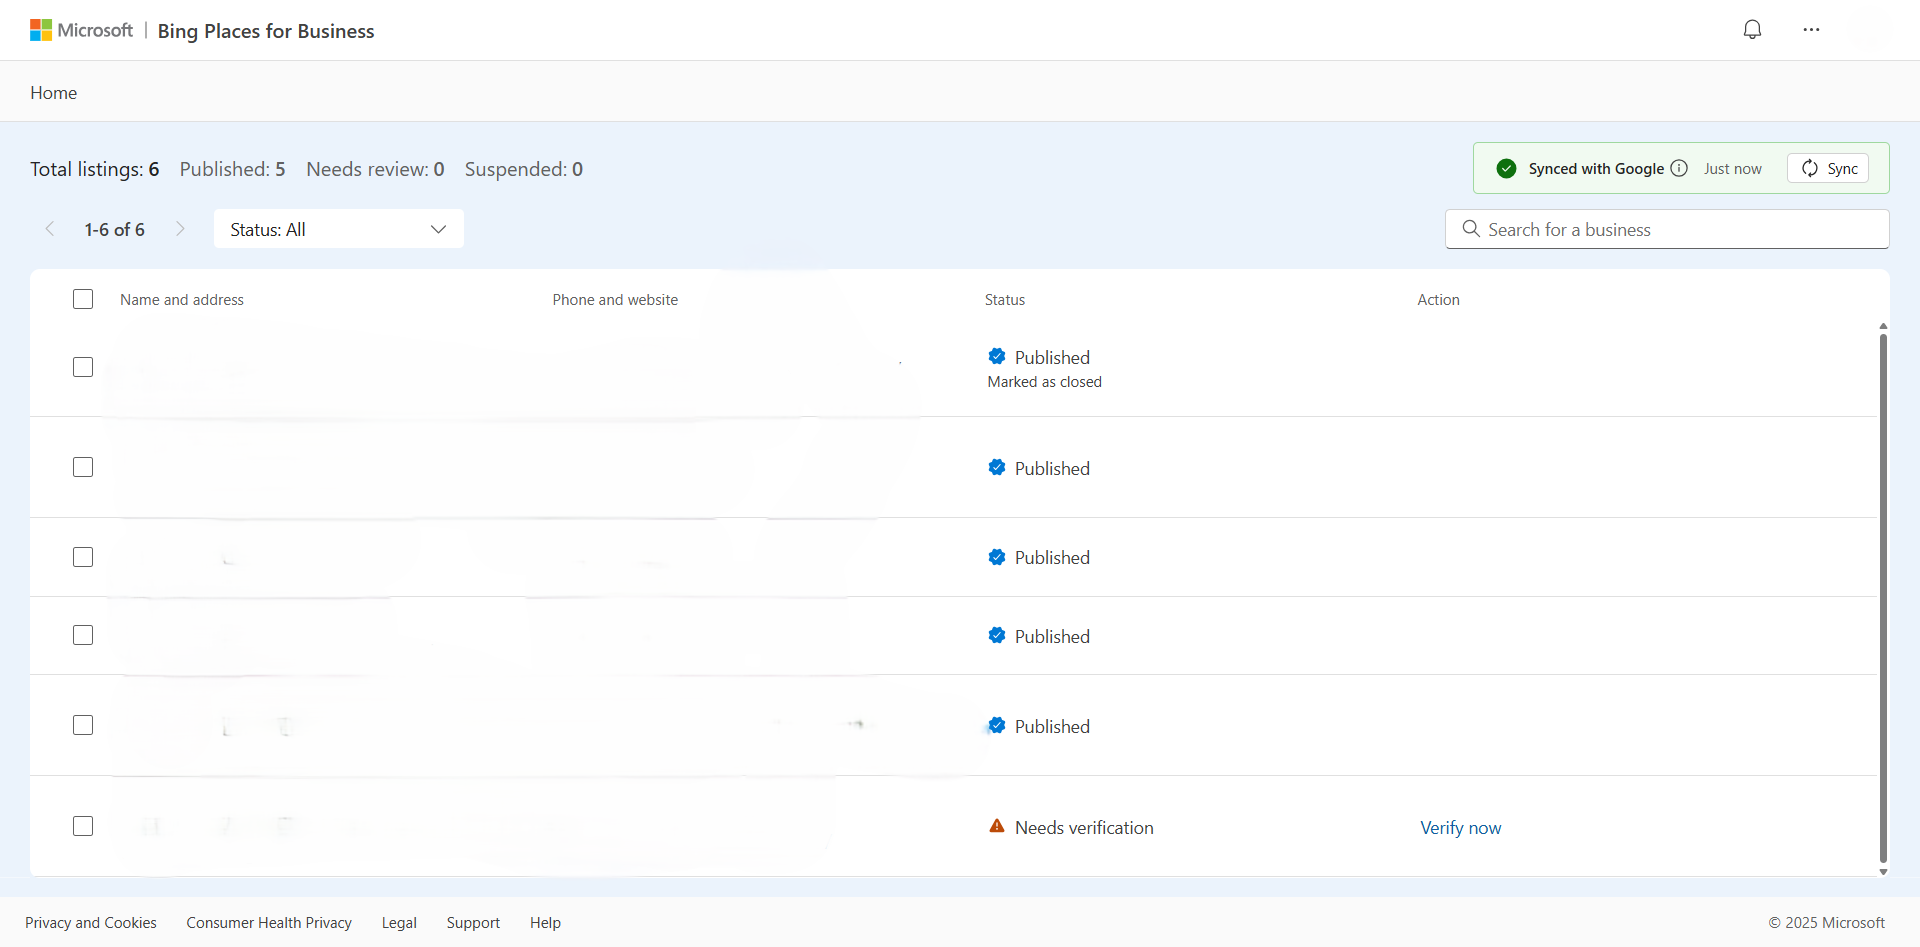This screenshot has width=1920, height=947.
Task: Click the info icon next to Synced with Google
Action: point(1679,168)
